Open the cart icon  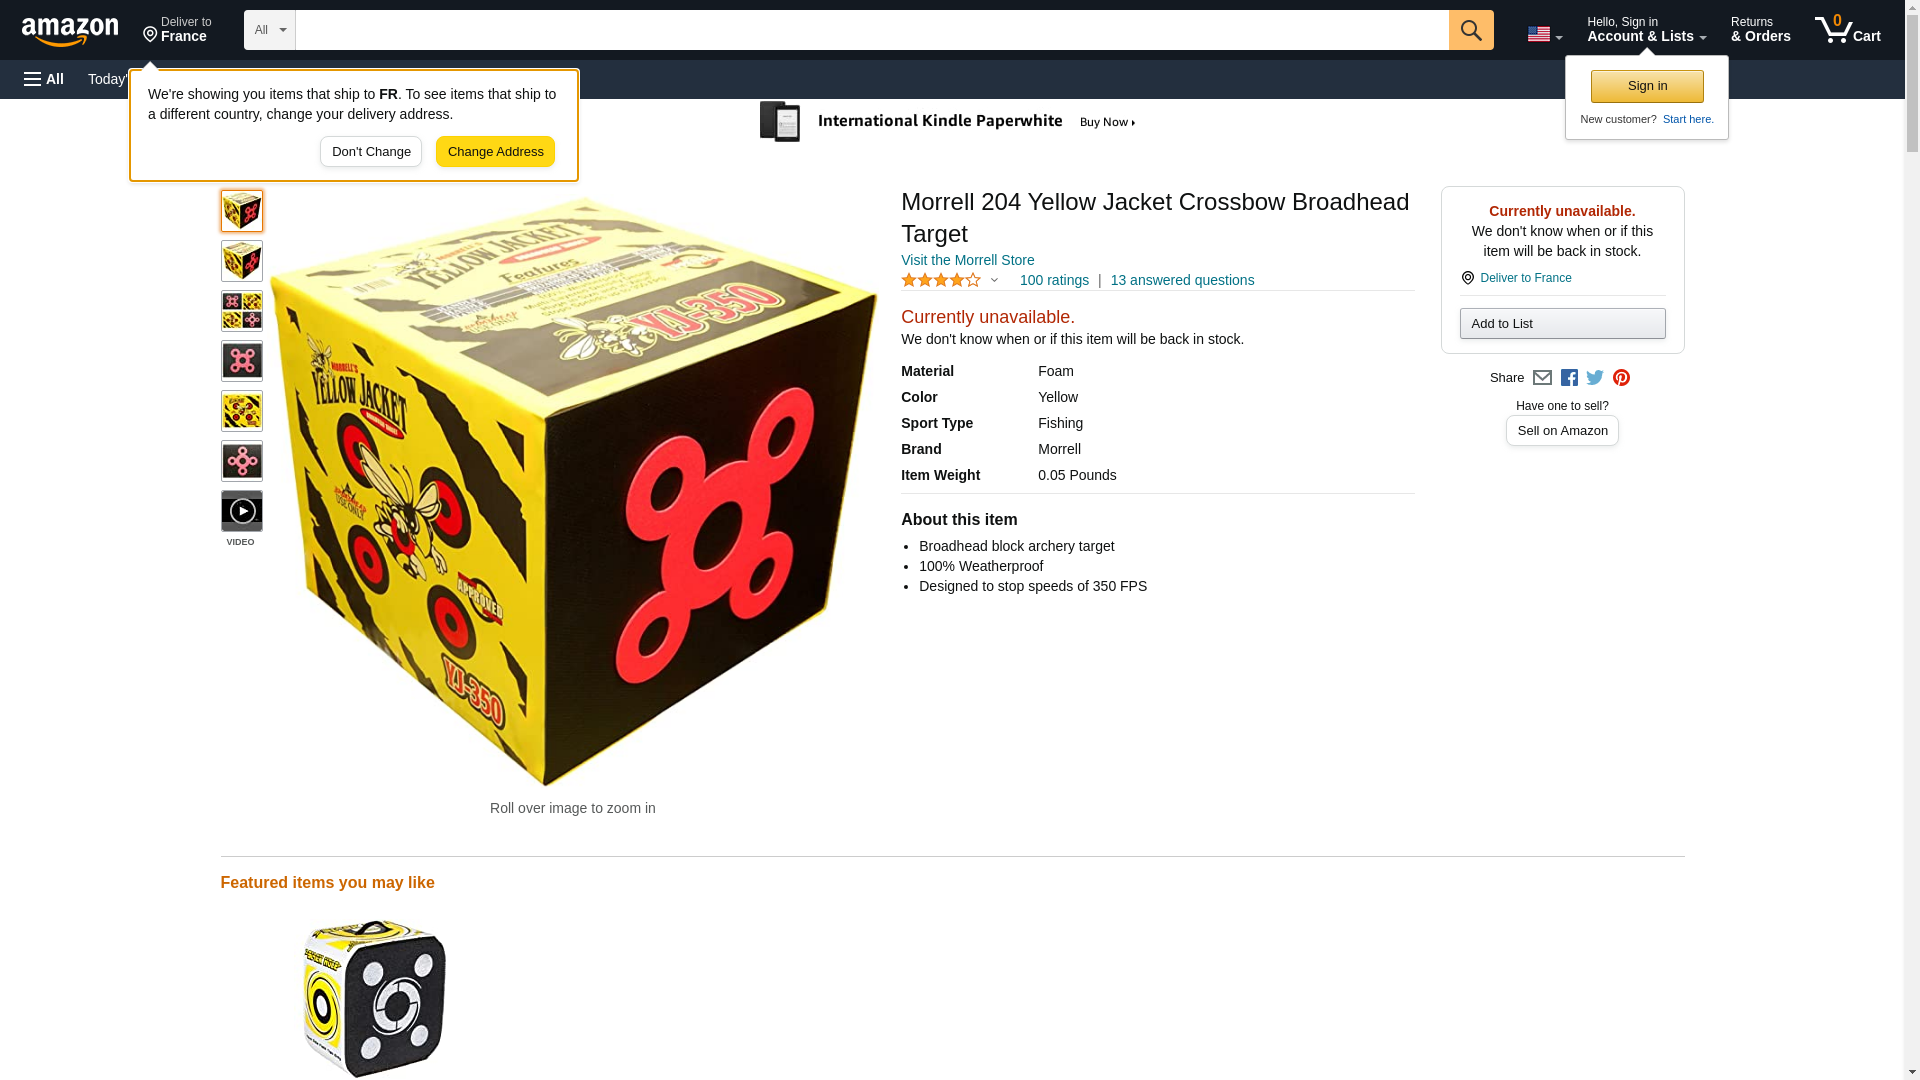[x=1847, y=30]
